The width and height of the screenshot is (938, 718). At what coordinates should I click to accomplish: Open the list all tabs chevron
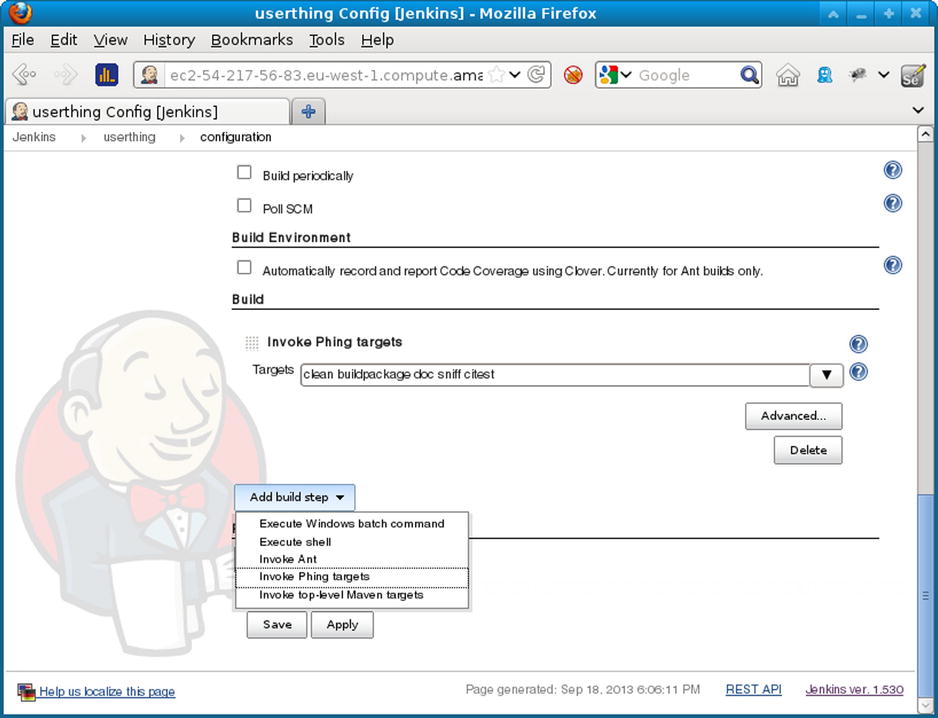[918, 110]
